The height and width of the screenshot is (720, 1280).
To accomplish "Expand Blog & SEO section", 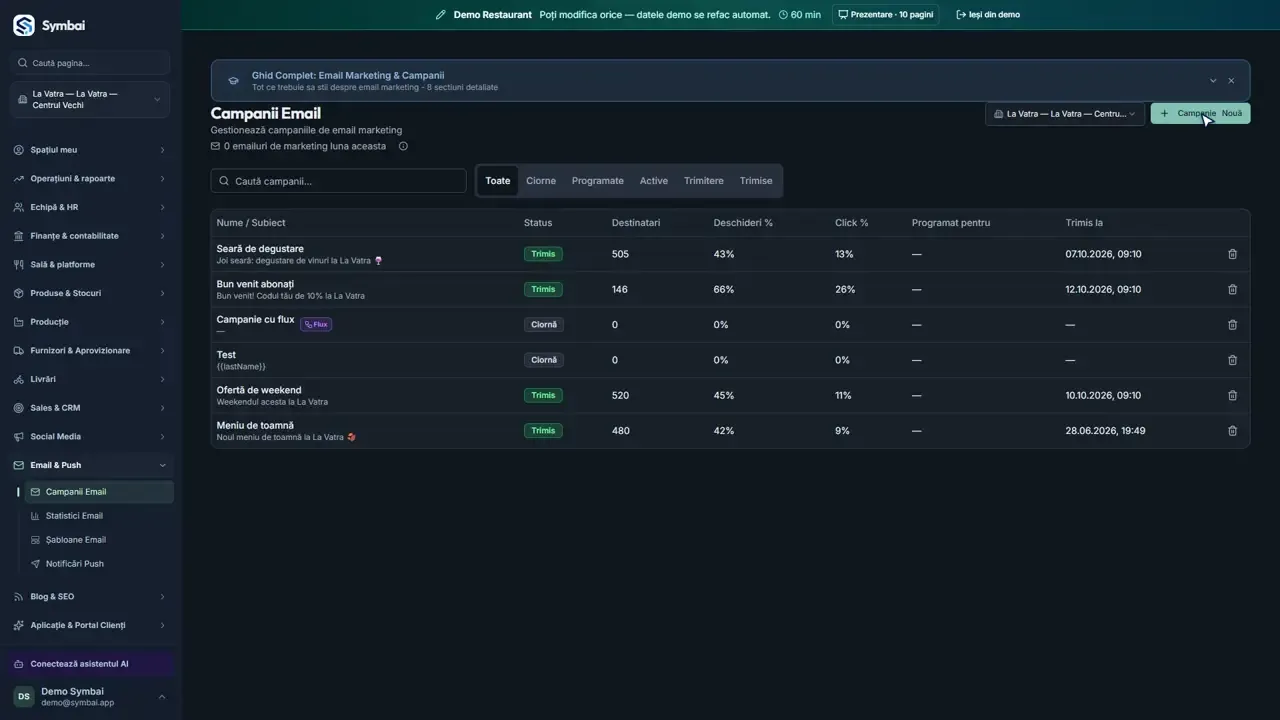I will click(x=90, y=597).
